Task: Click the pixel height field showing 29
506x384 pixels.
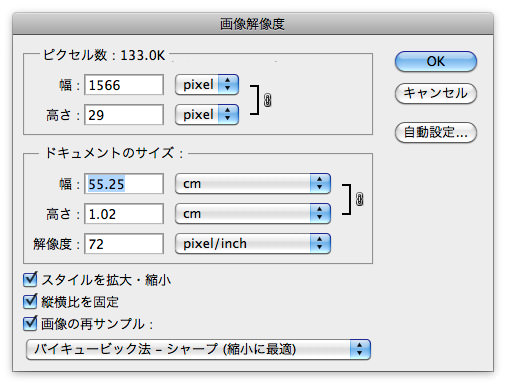Action: [124, 115]
